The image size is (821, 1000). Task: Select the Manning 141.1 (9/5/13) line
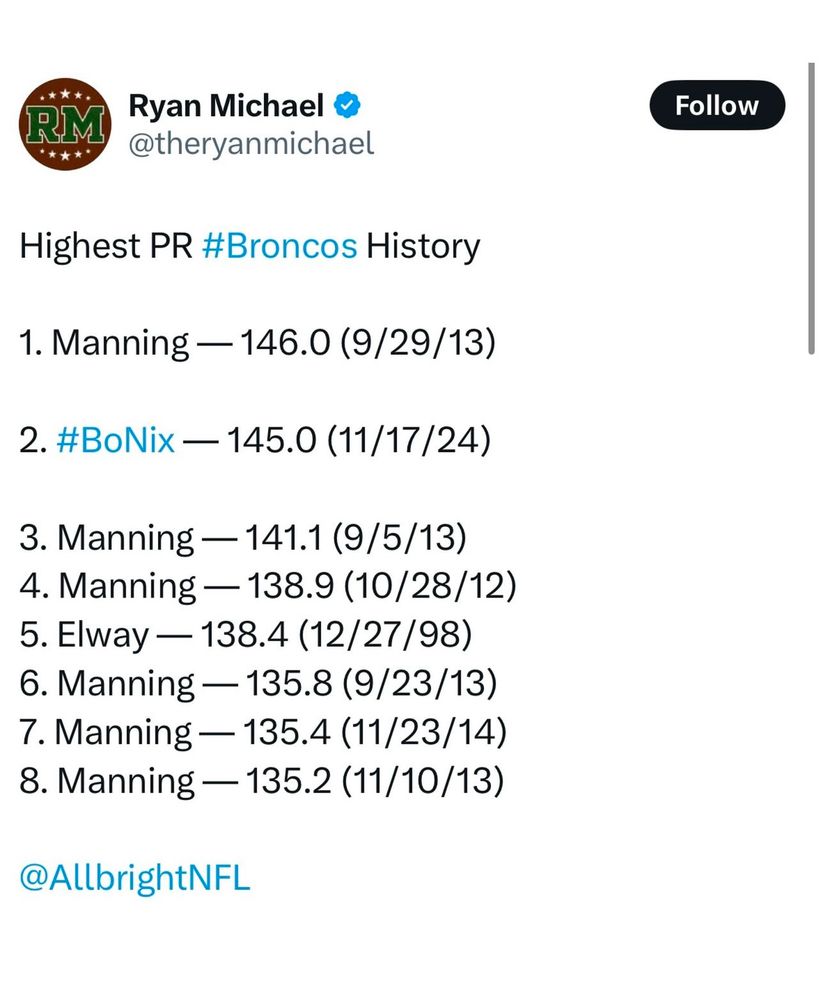pos(243,538)
